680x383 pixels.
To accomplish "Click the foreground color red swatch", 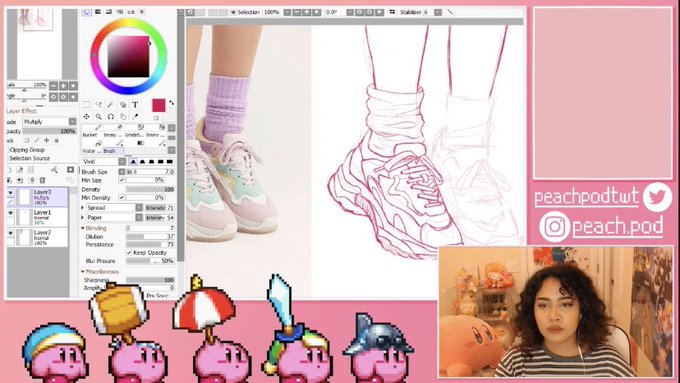I will pyautogui.click(x=159, y=105).
